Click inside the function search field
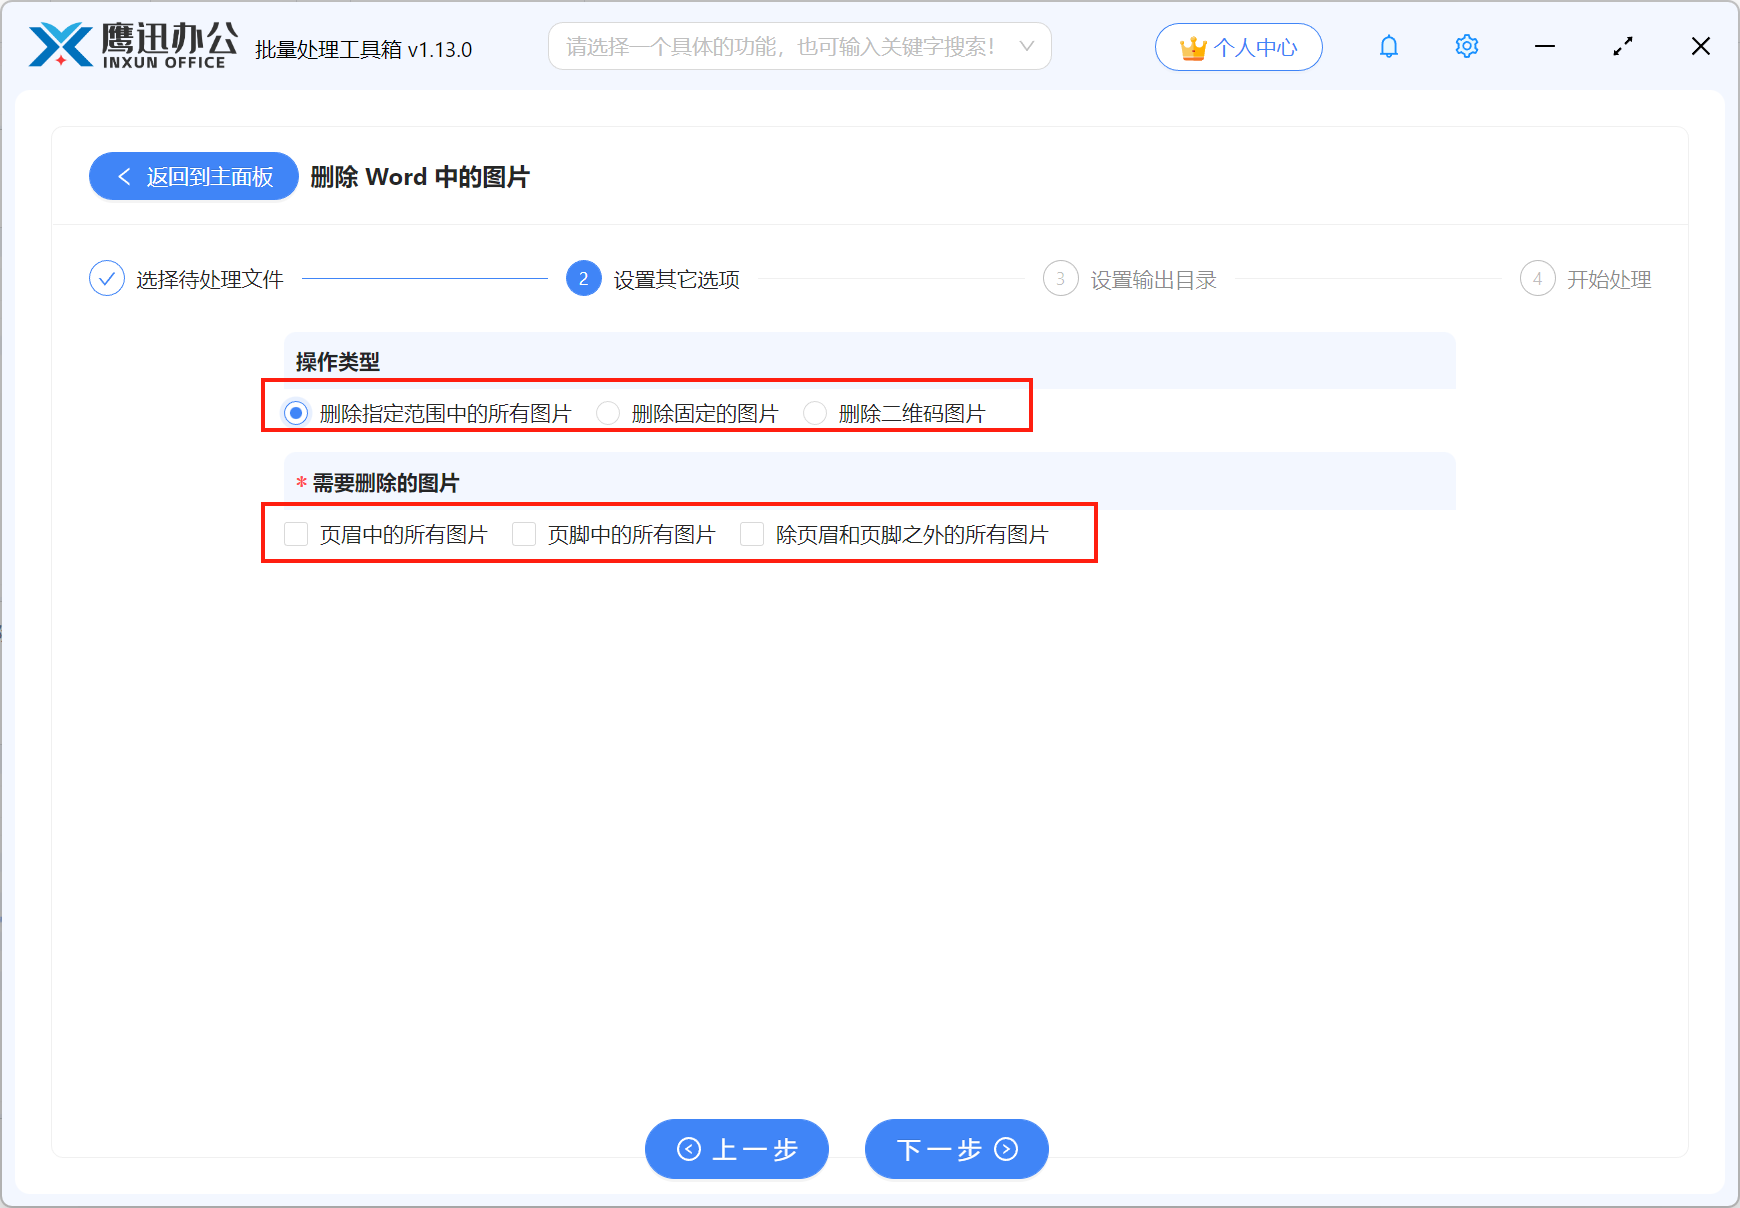Screen dimensions: 1740x1208 pyautogui.click(x=780, y=46)
